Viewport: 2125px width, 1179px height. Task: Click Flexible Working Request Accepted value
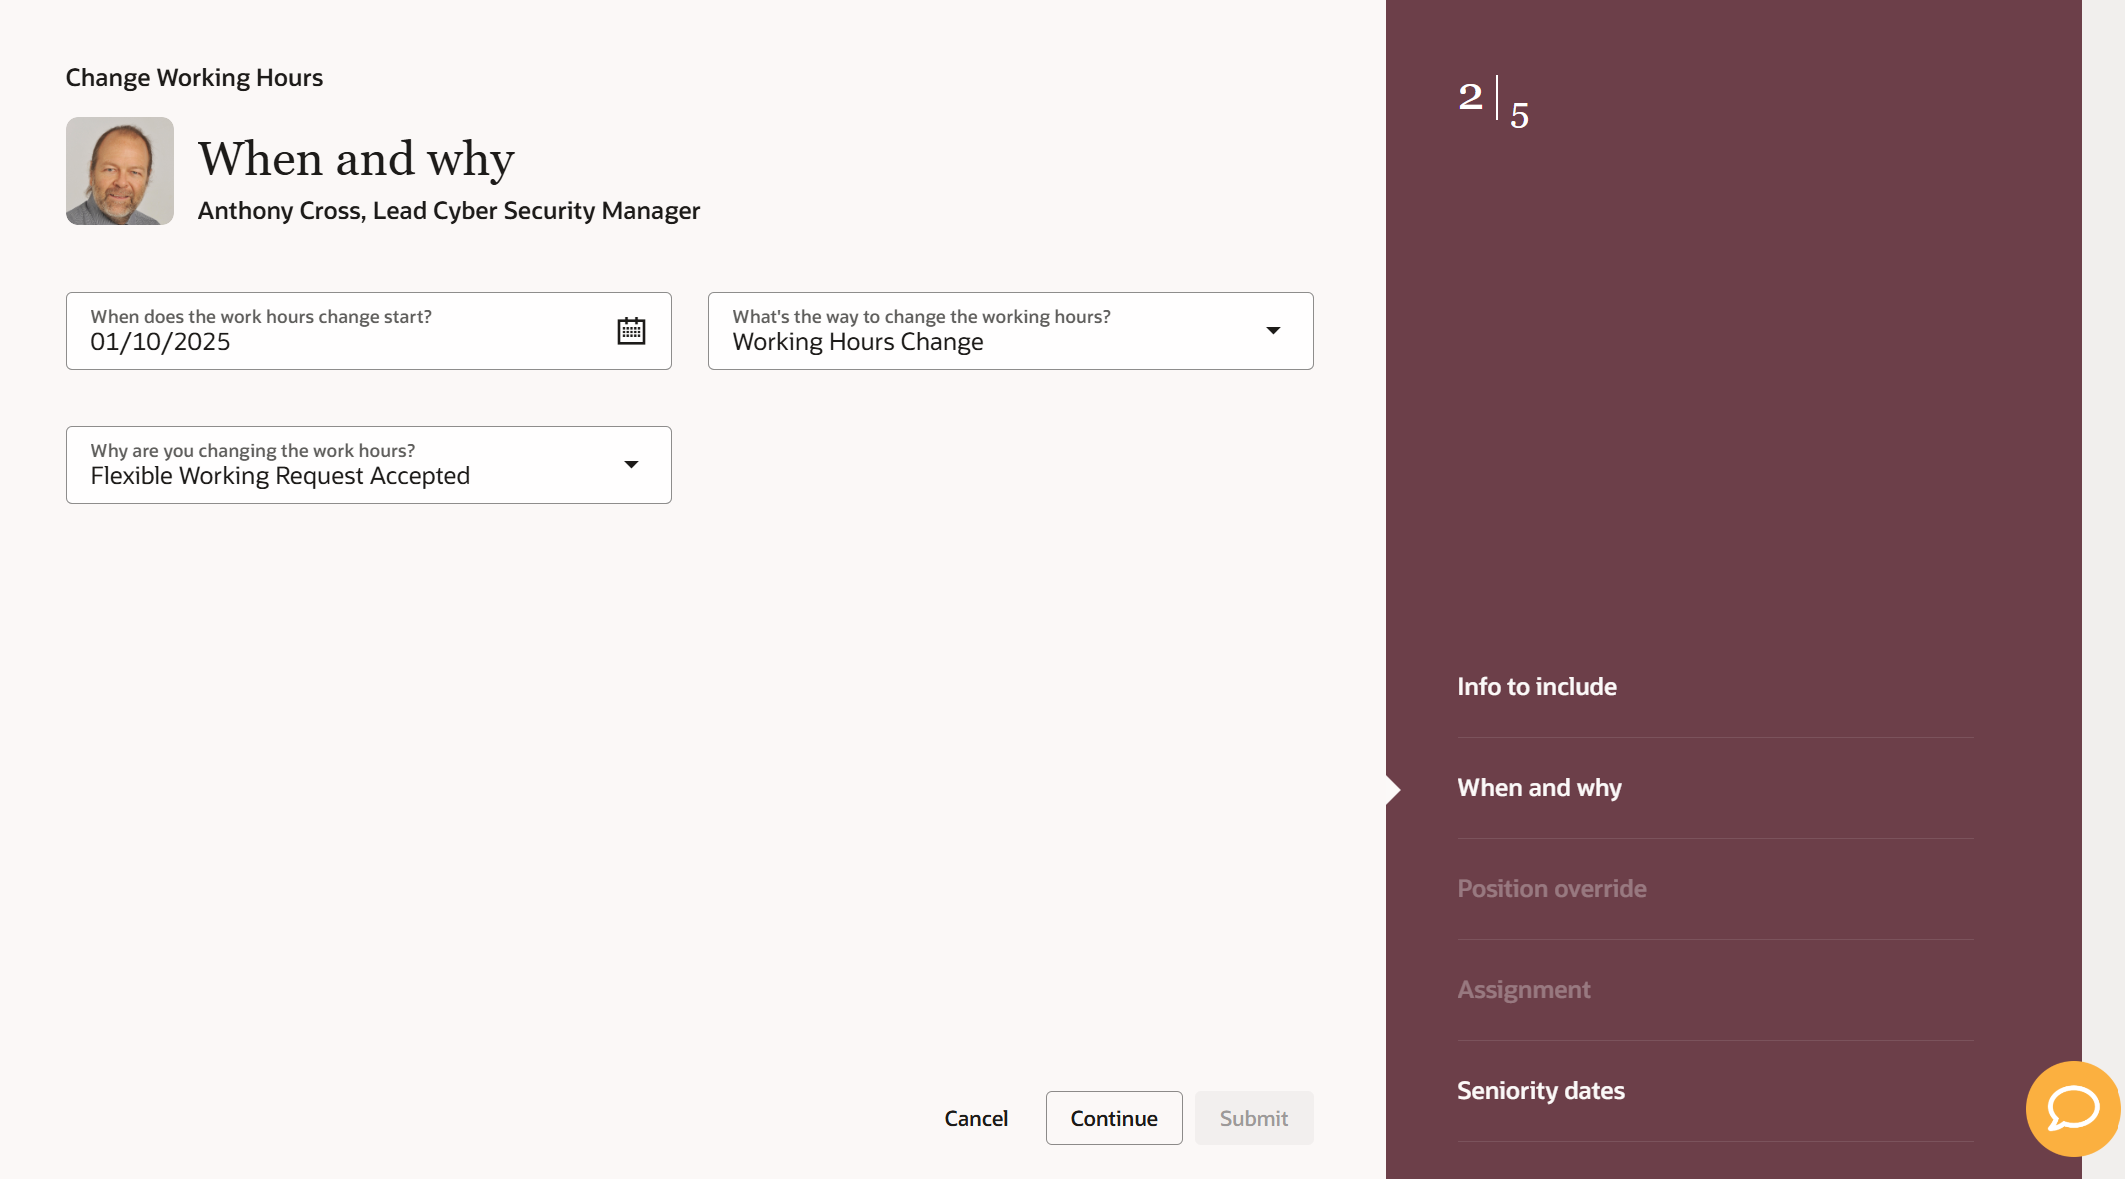(280, 476)
